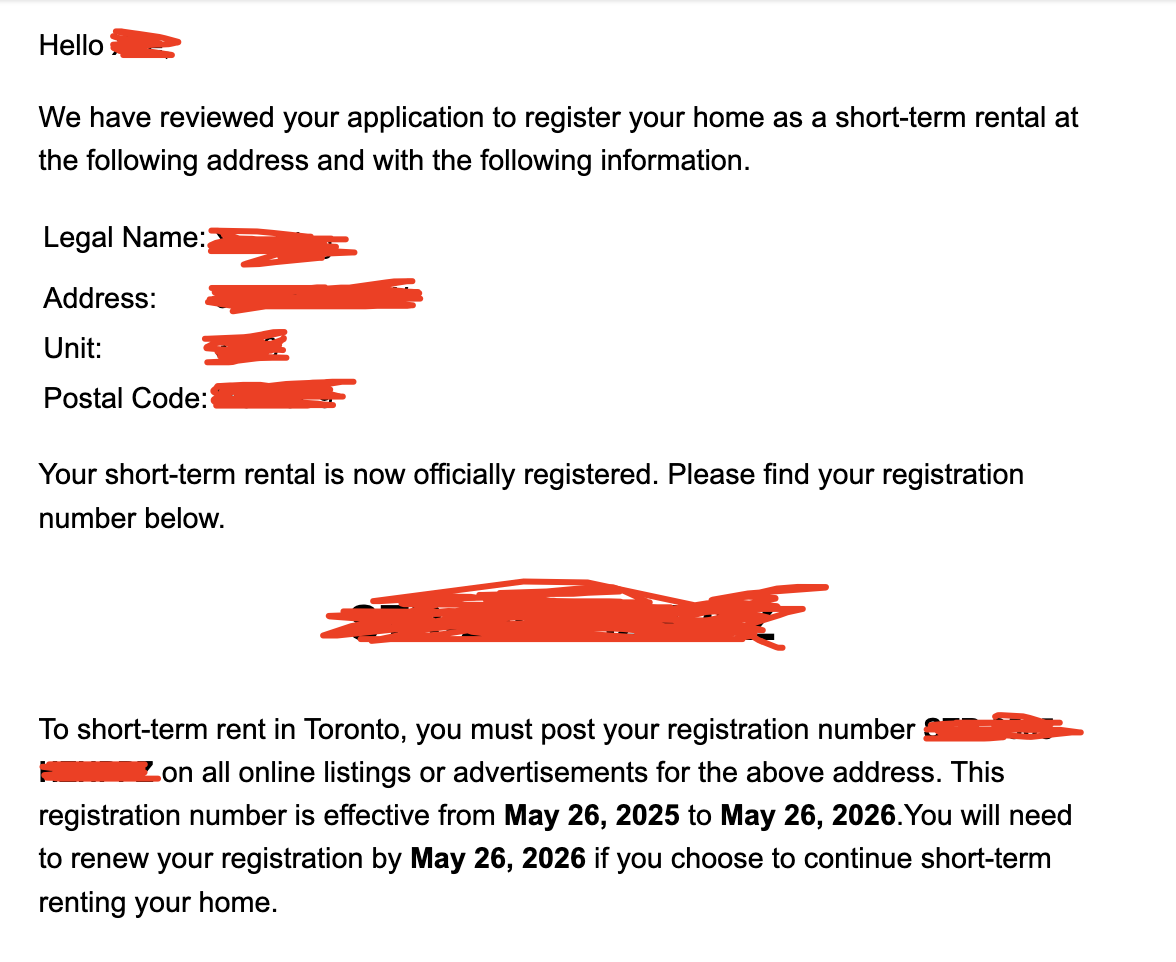Click 'renting your home.' closing text
This screenshot has height=962, width=1176.
[158, 902]
